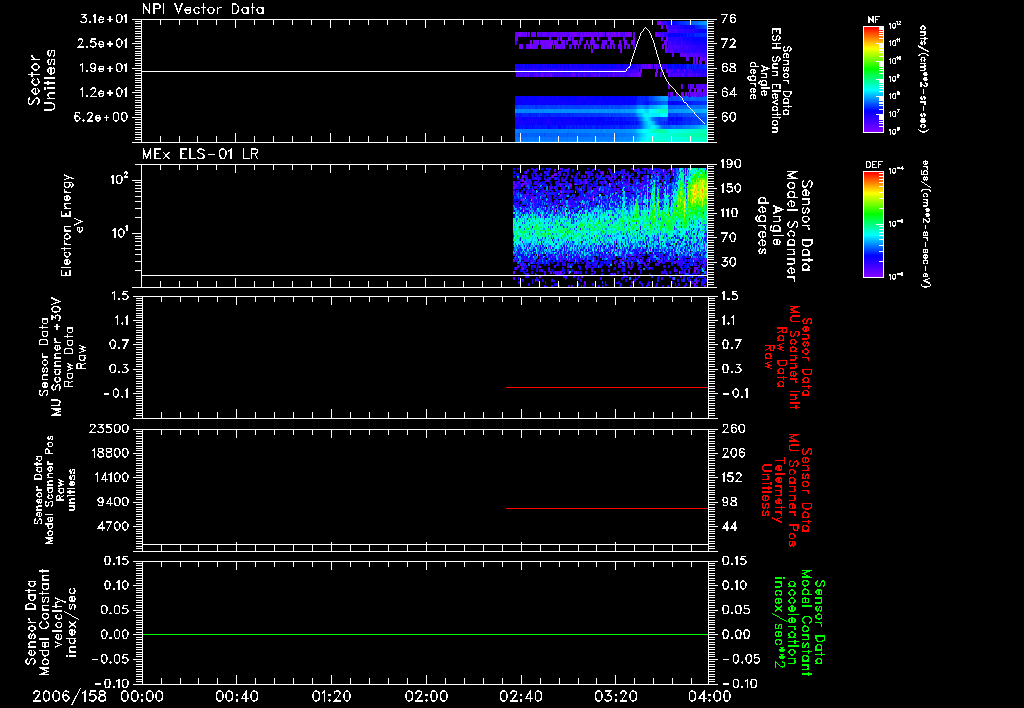Click the 150 scanner angle tick label
Screen dimensions: 1024x708
click(x=731, y=188)
